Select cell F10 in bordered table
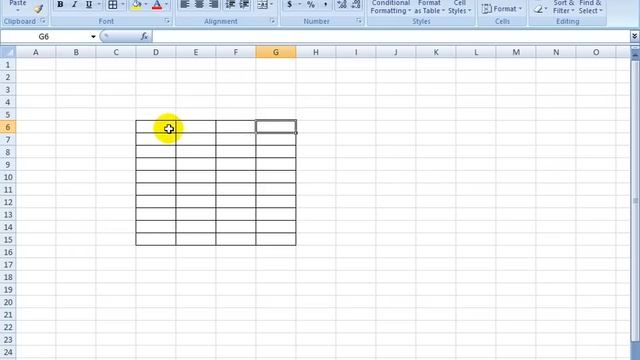Viewport: 640px width, 360px height. 236,177
